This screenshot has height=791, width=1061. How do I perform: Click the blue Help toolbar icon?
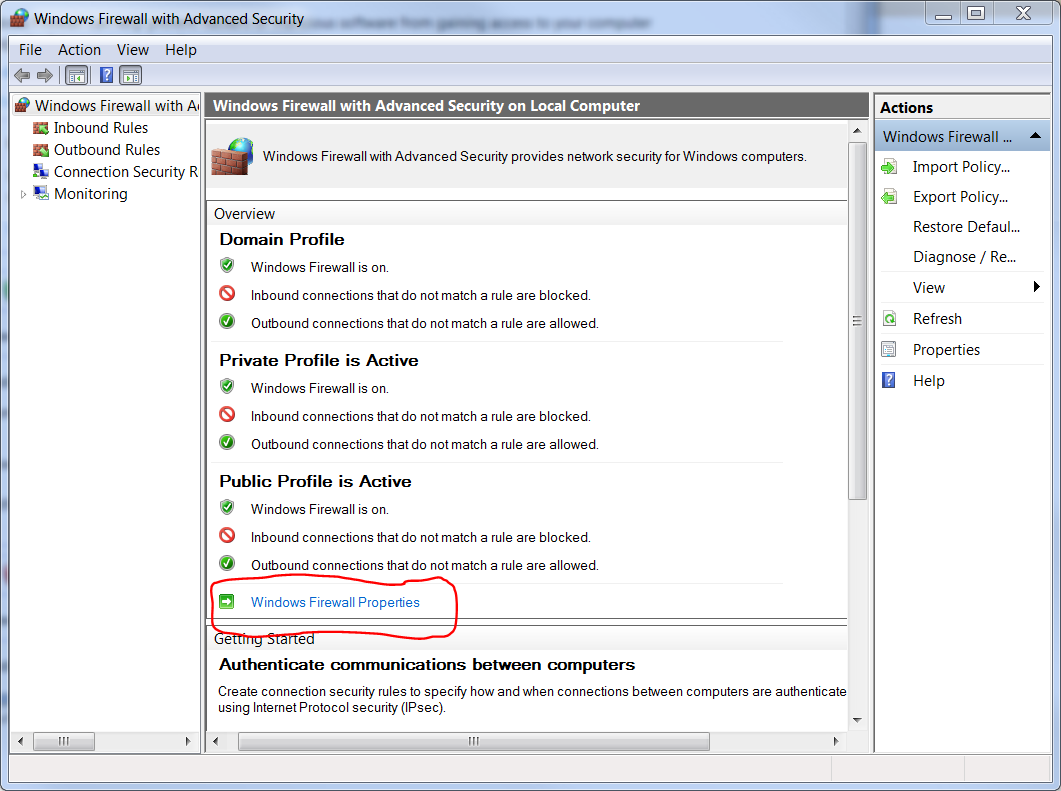tap(106, 75)
